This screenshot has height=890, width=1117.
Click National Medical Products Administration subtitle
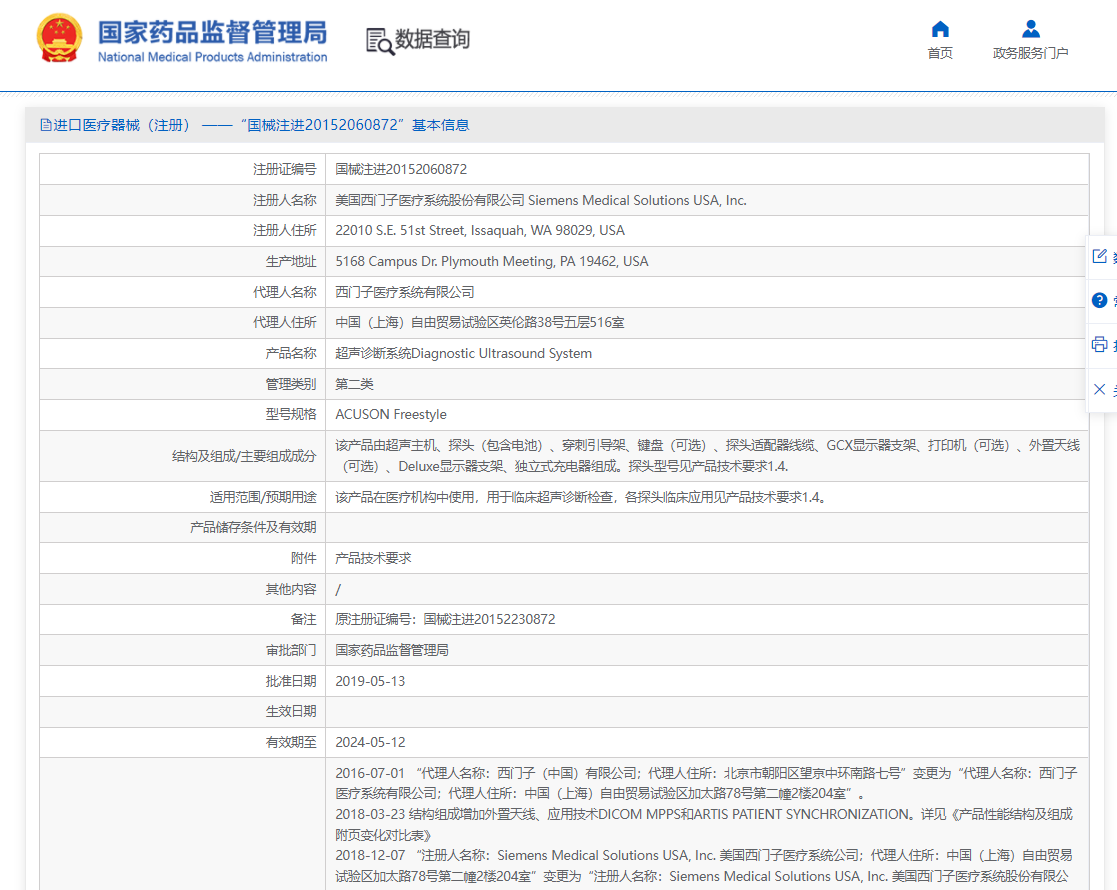212,57
